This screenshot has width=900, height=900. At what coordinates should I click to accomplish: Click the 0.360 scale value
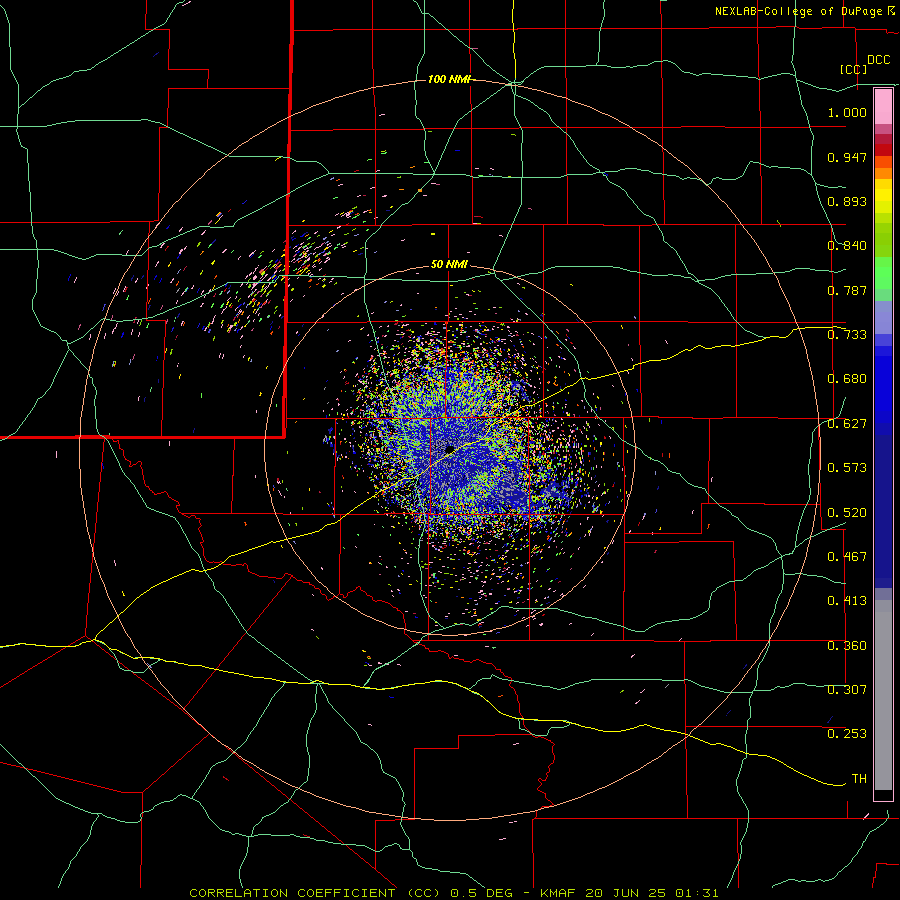tap(847, 646)
